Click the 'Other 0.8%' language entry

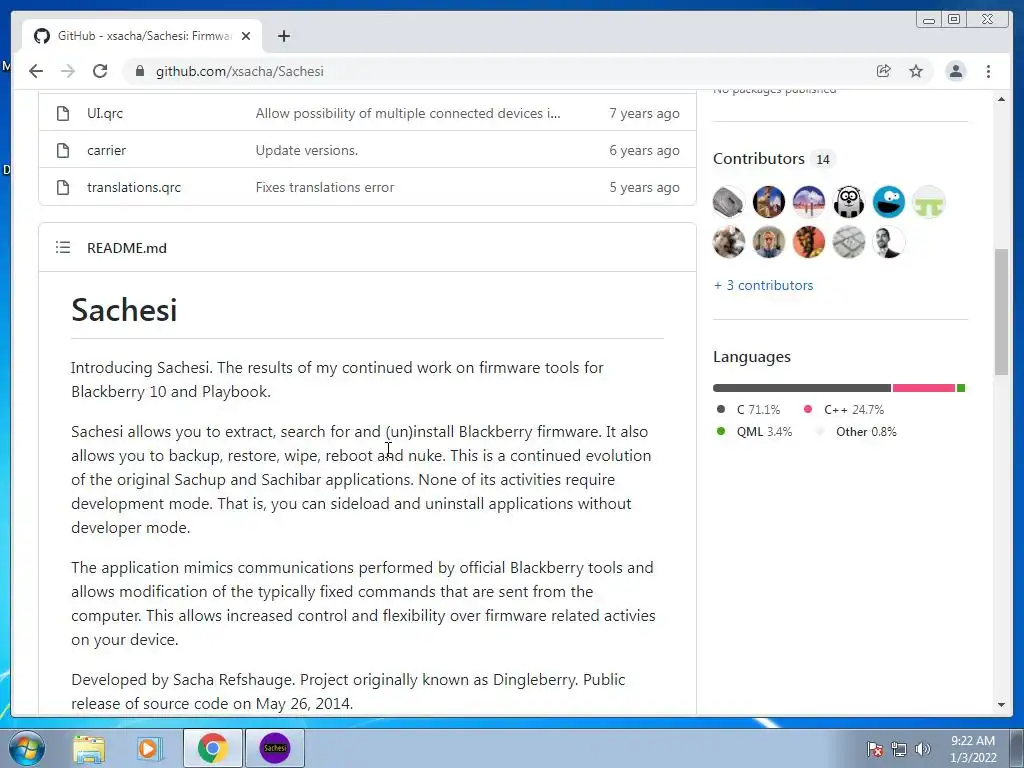(858, 432)
